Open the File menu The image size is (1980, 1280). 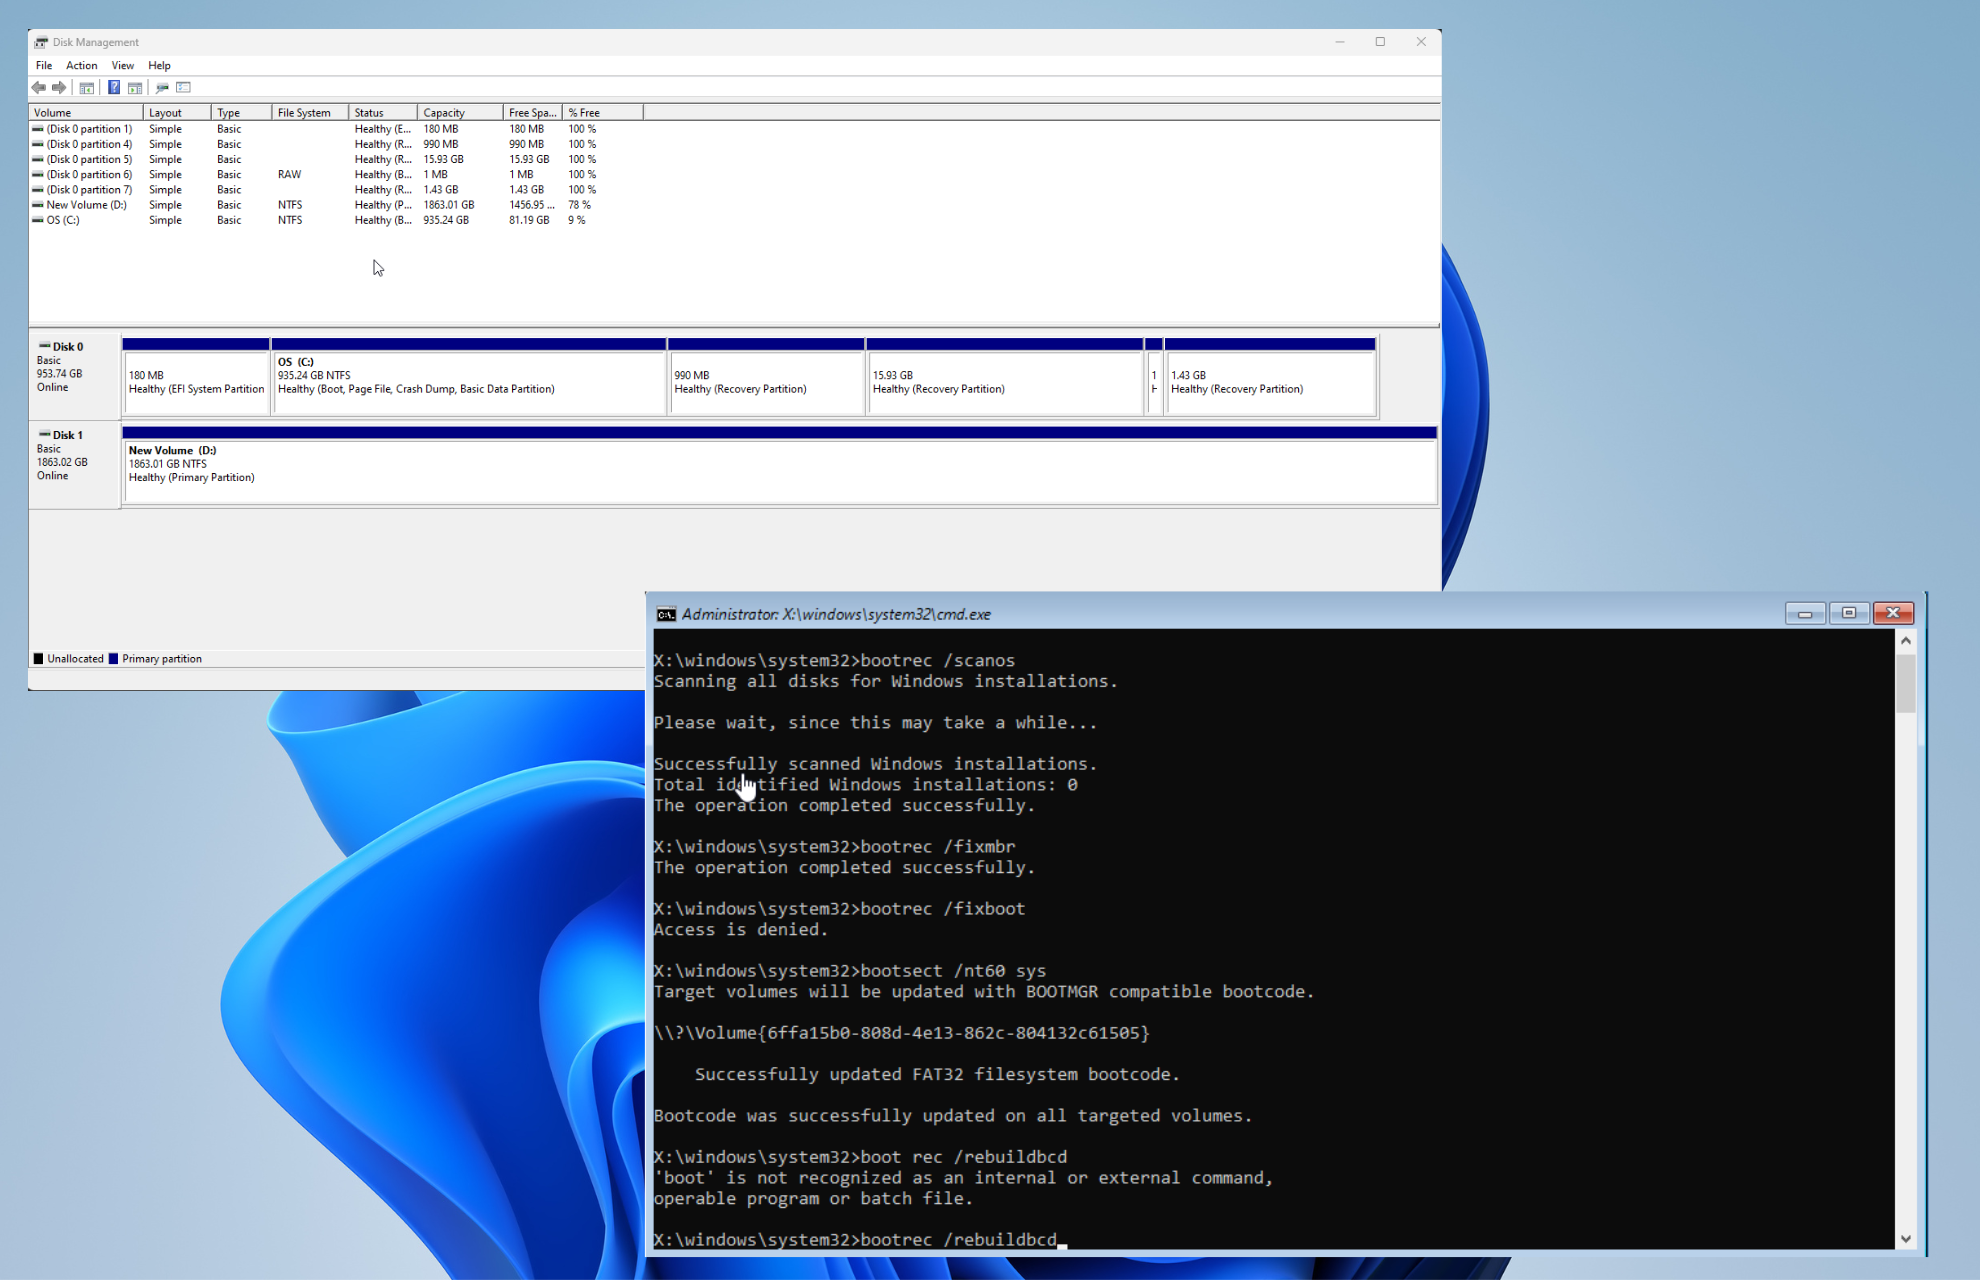click(44, 65)
